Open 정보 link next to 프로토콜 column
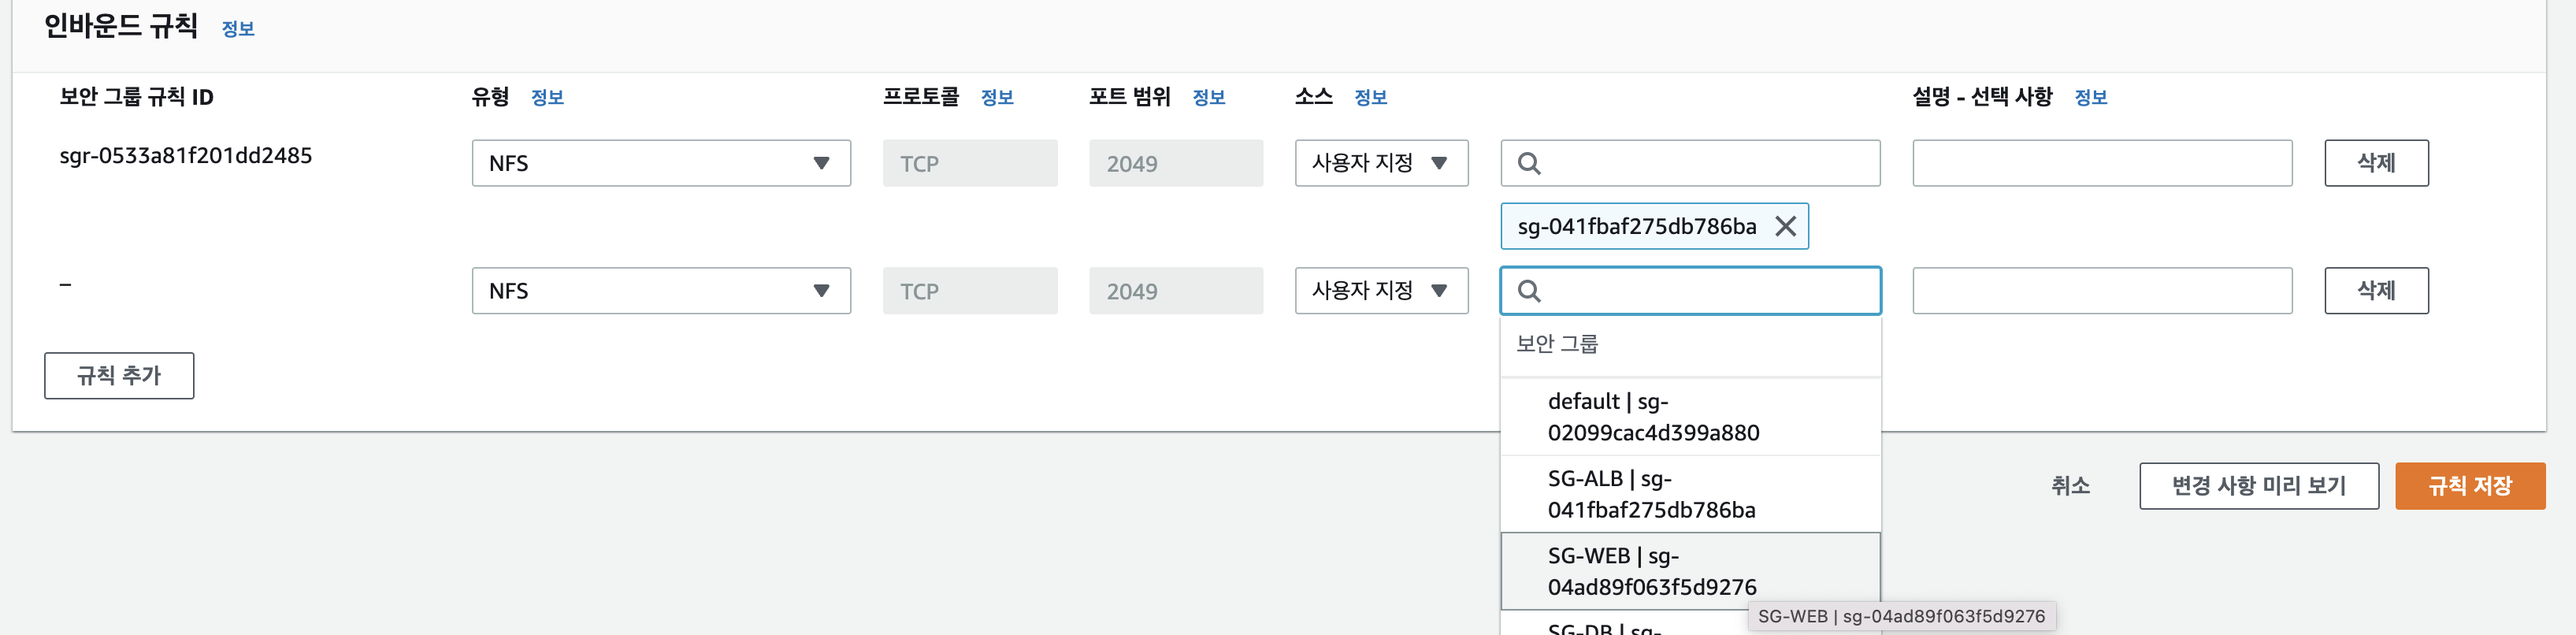Screen dimensions: 2576x635 point(997,97)
